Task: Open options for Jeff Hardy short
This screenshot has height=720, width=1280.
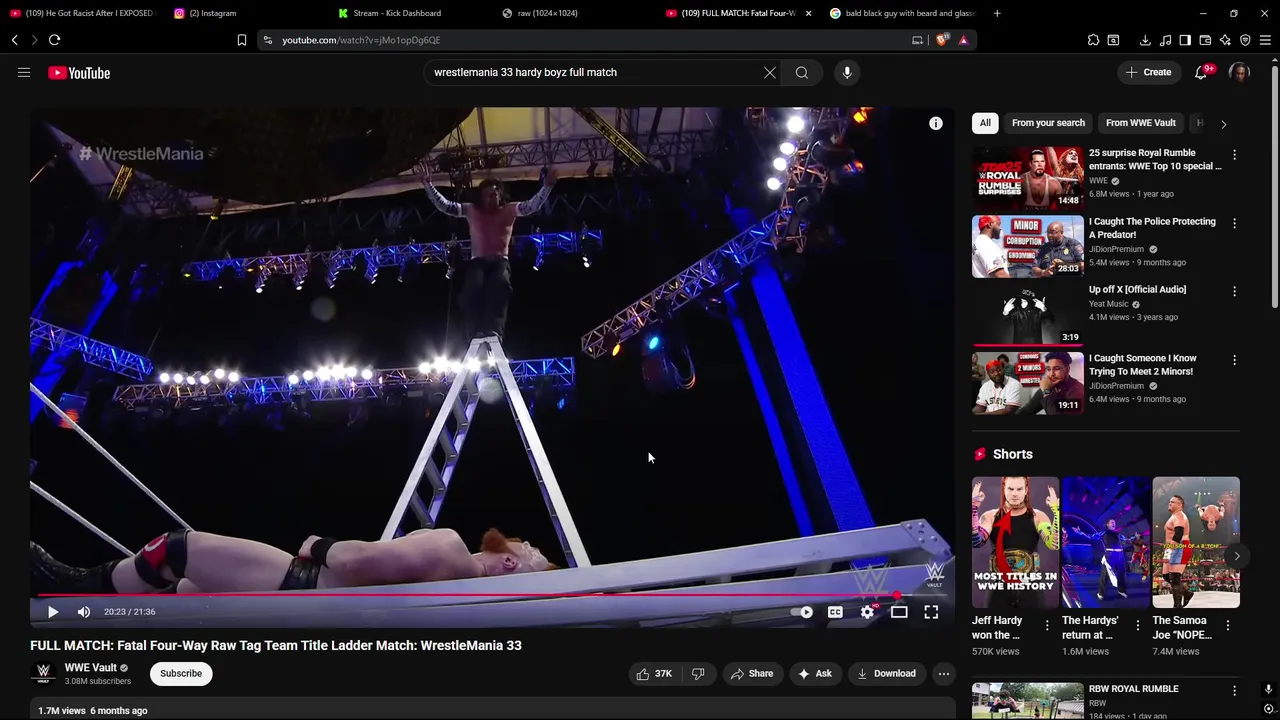Action: 1047,625
